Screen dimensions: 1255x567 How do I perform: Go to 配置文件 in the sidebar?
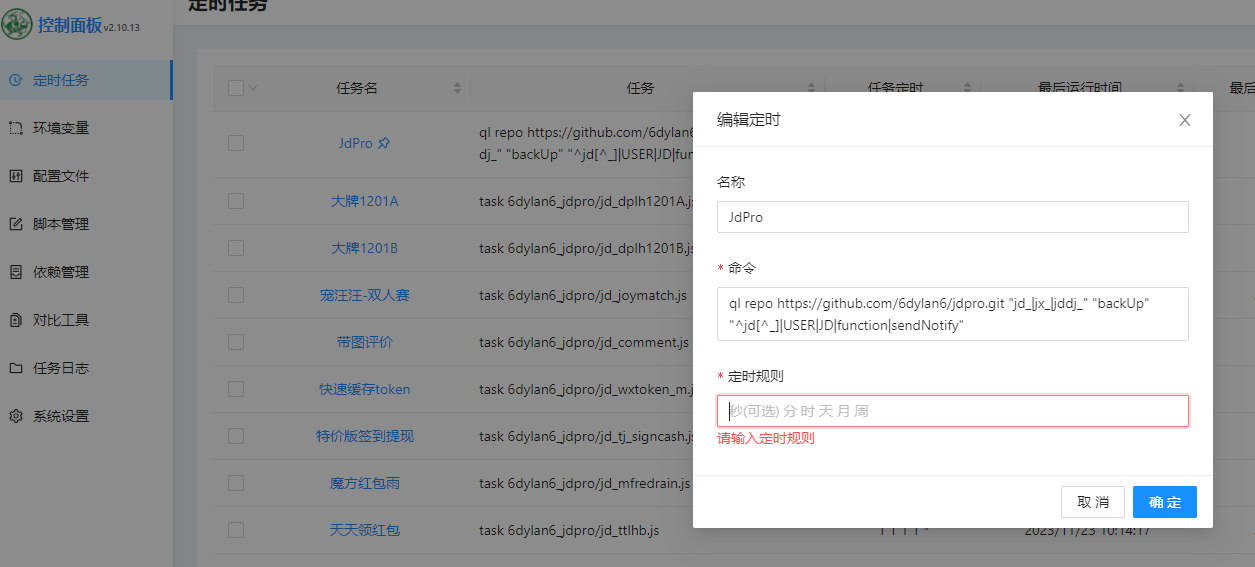click(x=86, y=176)
